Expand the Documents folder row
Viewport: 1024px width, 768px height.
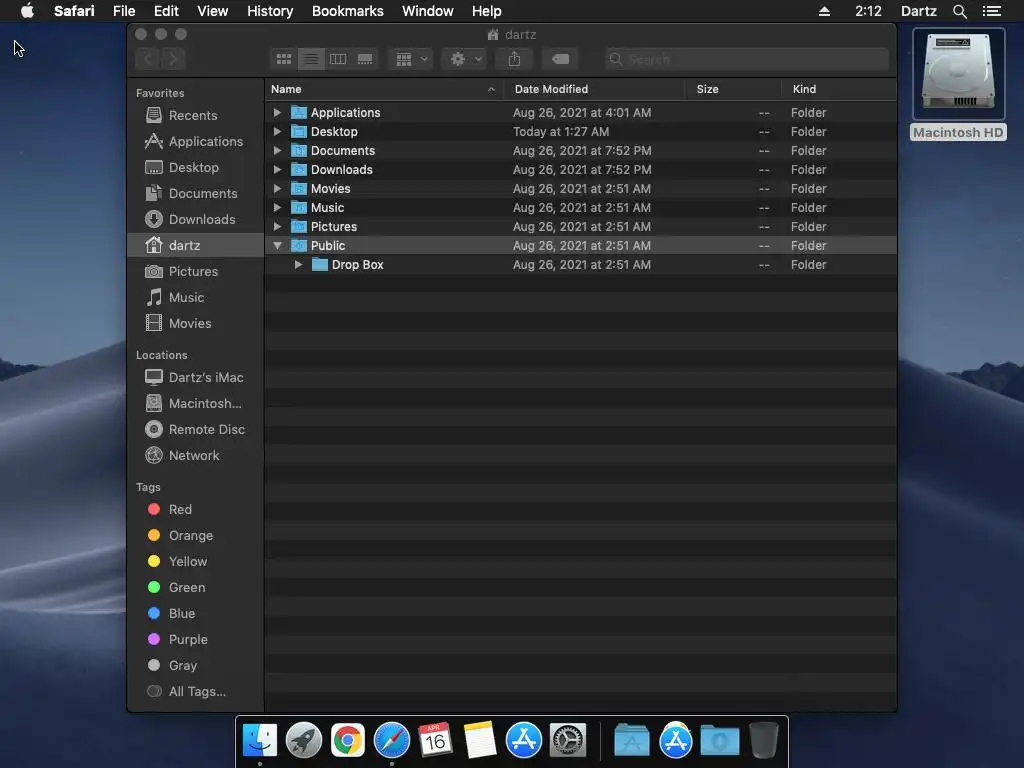click(278, 150)
